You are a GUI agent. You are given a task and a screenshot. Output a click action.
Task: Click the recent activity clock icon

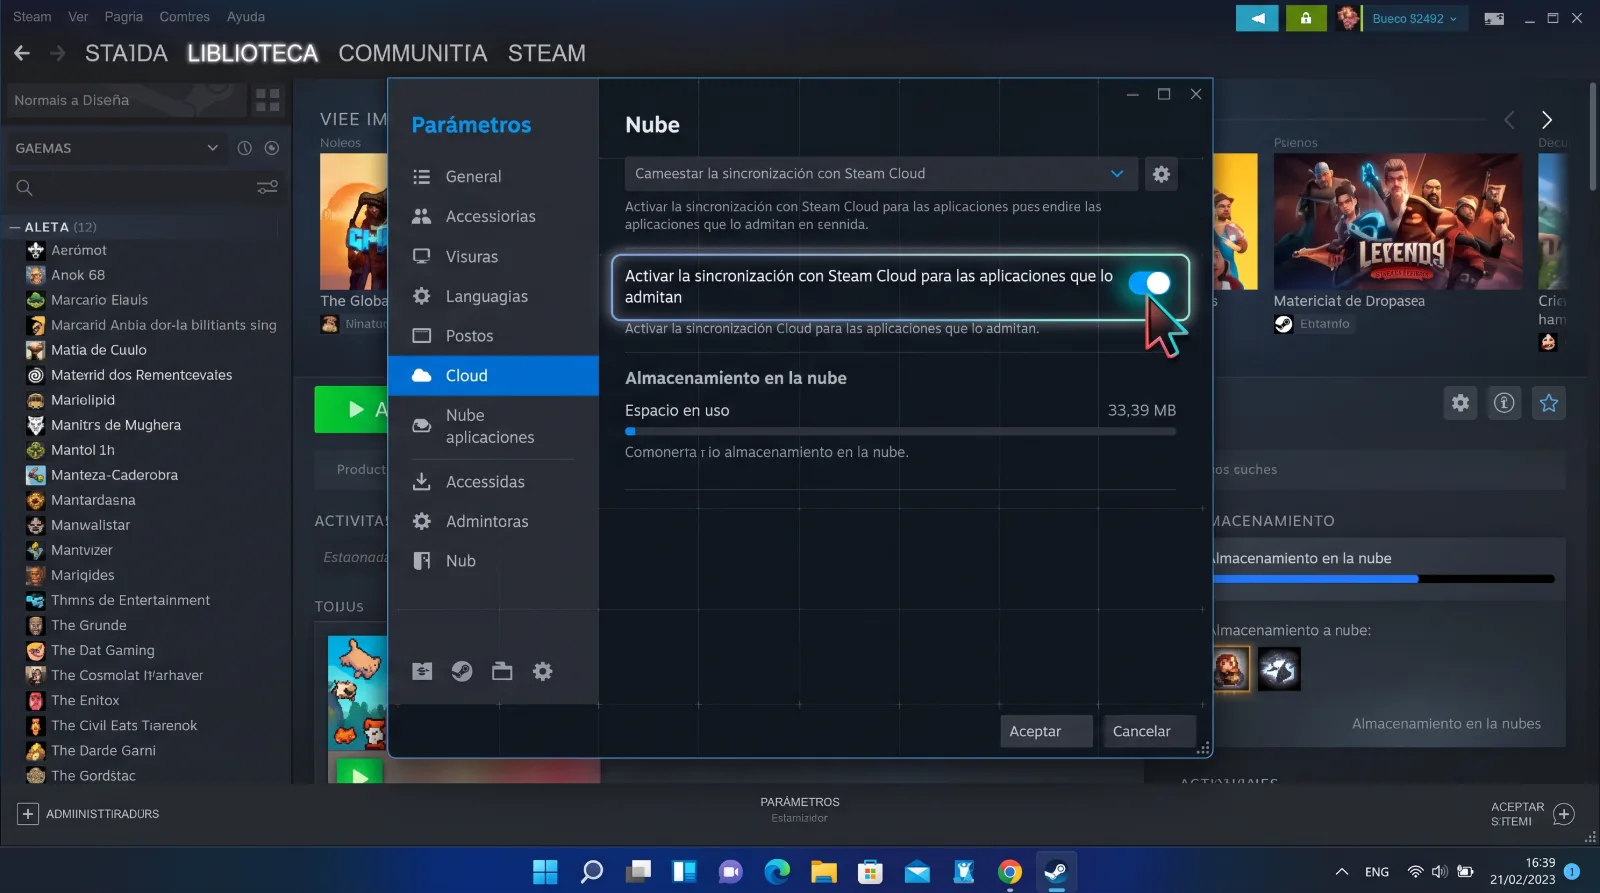coord(244,148)
